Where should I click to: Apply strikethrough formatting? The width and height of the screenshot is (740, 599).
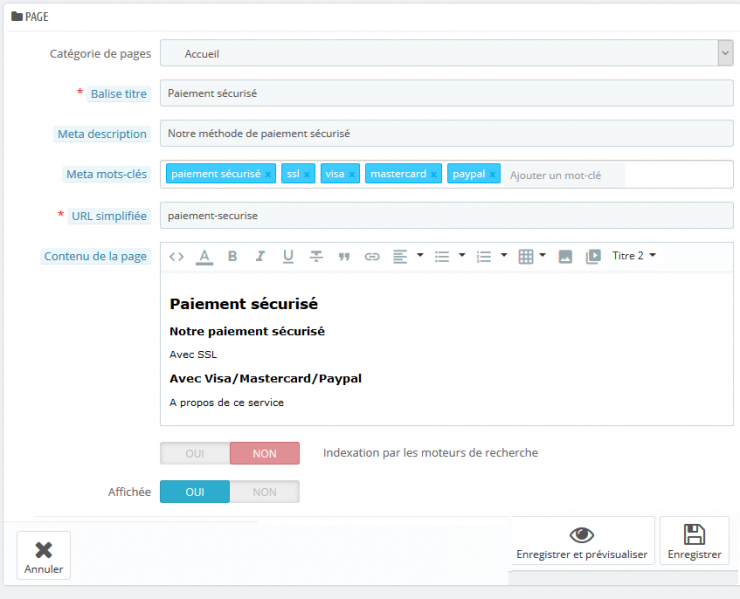pos(316,256)
